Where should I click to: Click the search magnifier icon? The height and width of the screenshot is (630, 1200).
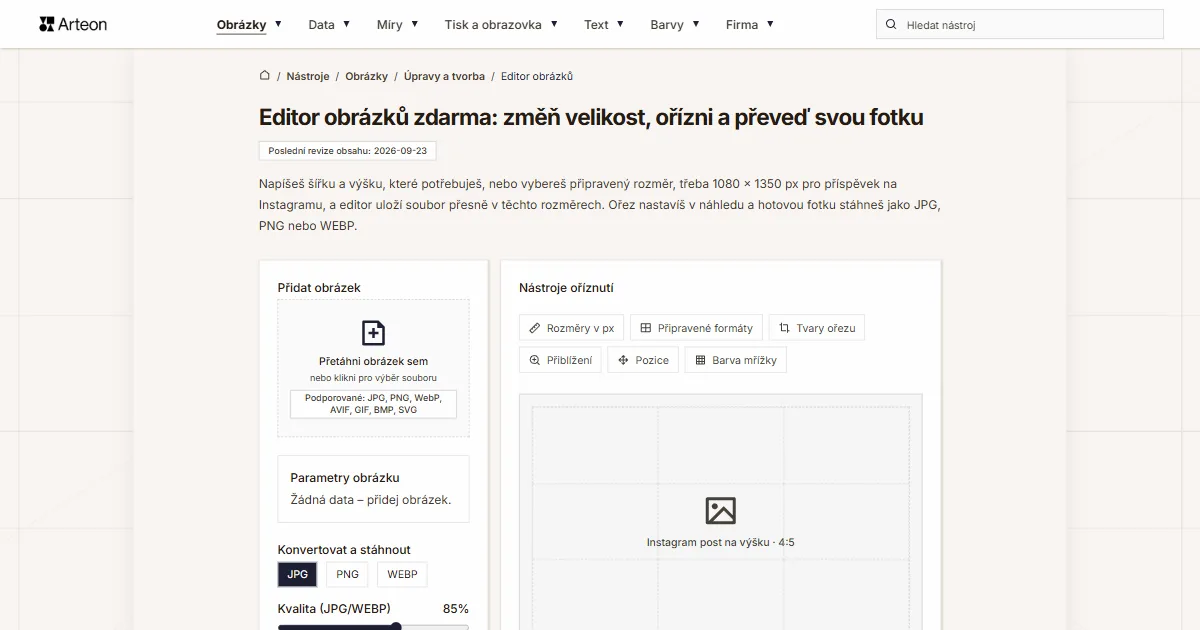click(891, 24)
